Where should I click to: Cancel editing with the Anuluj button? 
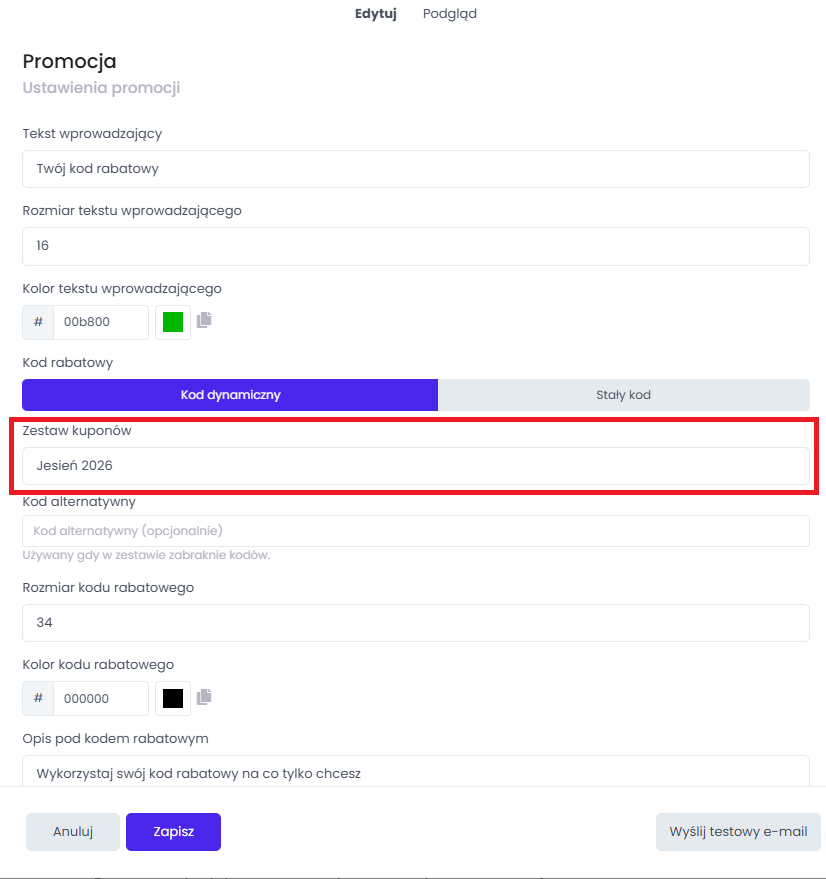pyautogui.click(x=73, y=832)
